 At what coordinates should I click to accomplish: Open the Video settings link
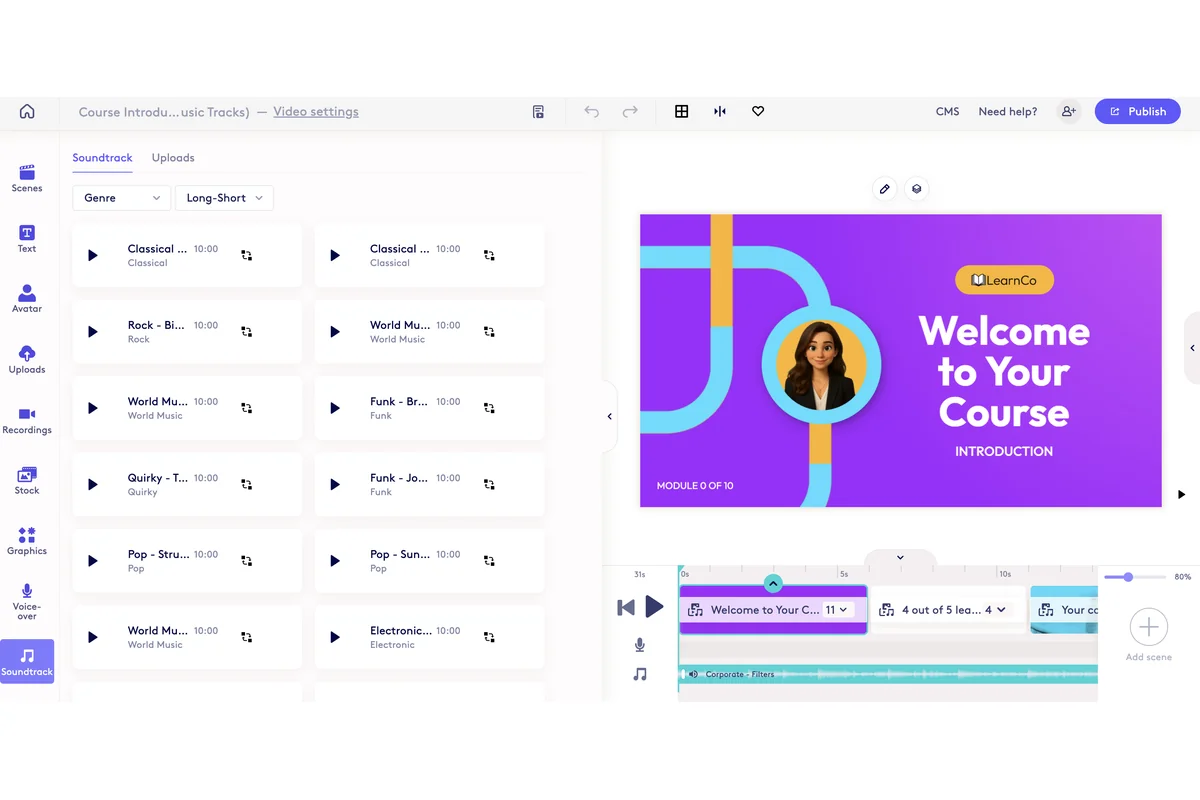click(316, 112)
